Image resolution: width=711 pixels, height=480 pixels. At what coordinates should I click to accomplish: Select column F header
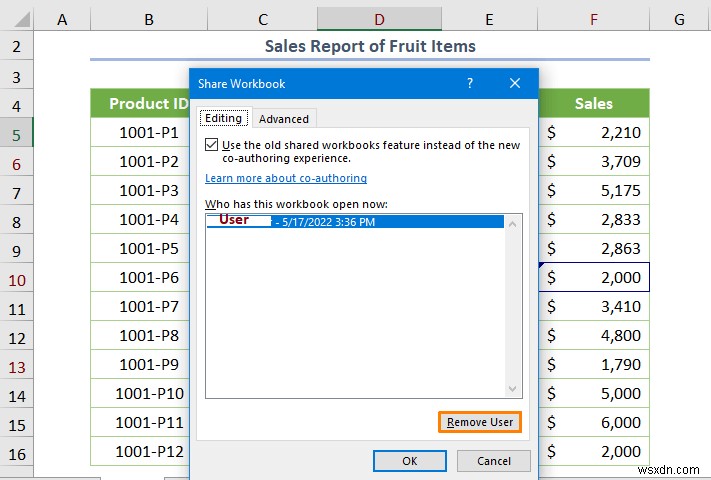point(594,19)
